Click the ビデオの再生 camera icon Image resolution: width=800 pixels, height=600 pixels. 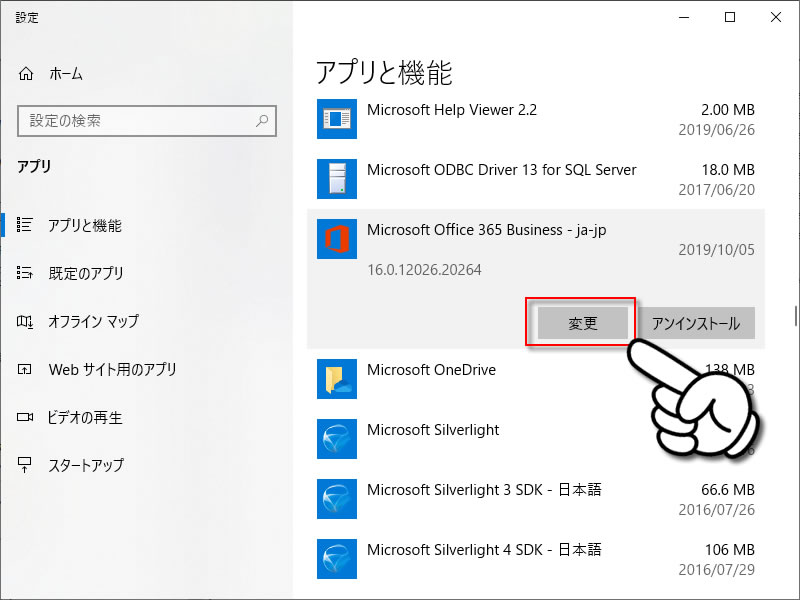[x=24, y=417]
